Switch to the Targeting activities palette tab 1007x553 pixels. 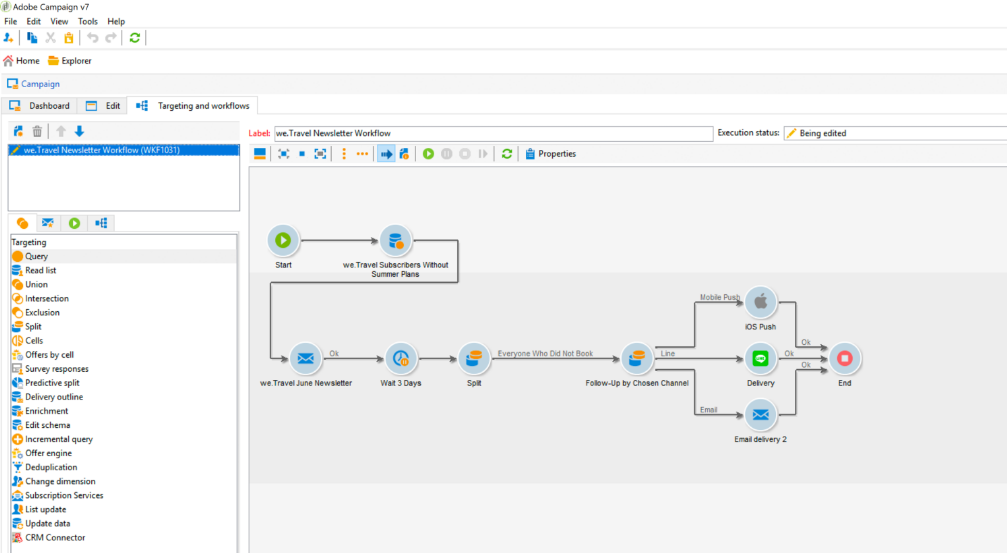[22, 224]
